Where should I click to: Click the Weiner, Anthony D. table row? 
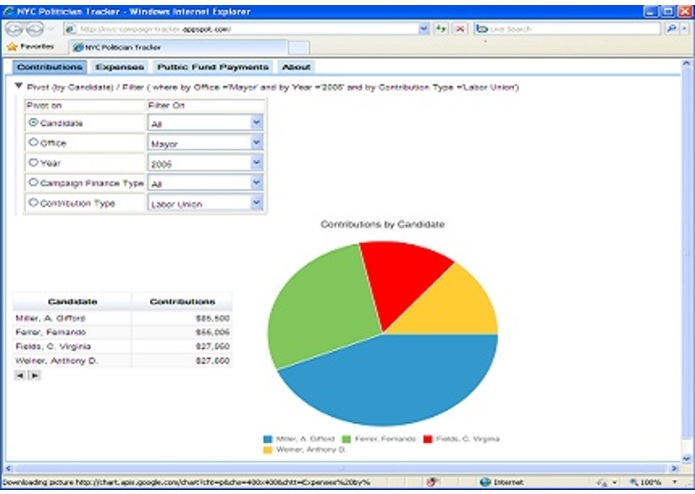122,361
